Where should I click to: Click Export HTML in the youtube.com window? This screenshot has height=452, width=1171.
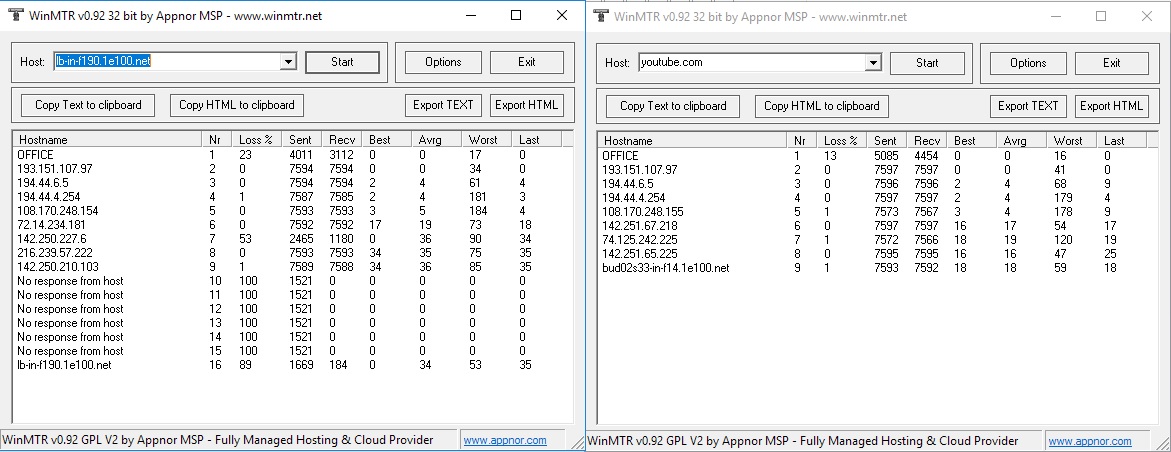[1112, 106]
